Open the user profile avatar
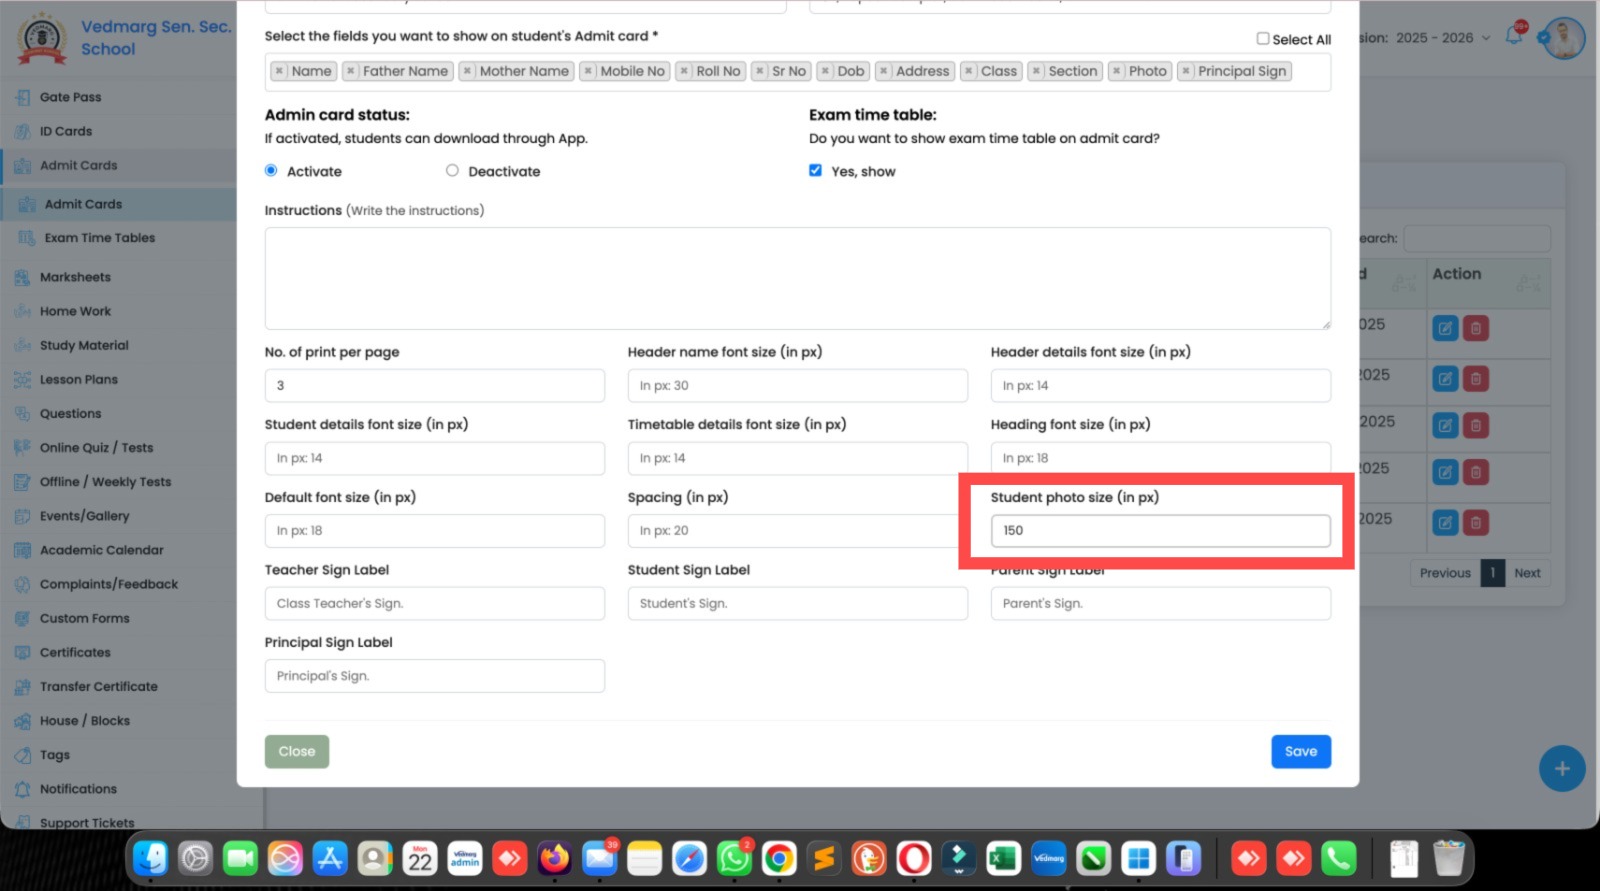The height and width of the screenshot is (891, 1600). (1562, 38)
